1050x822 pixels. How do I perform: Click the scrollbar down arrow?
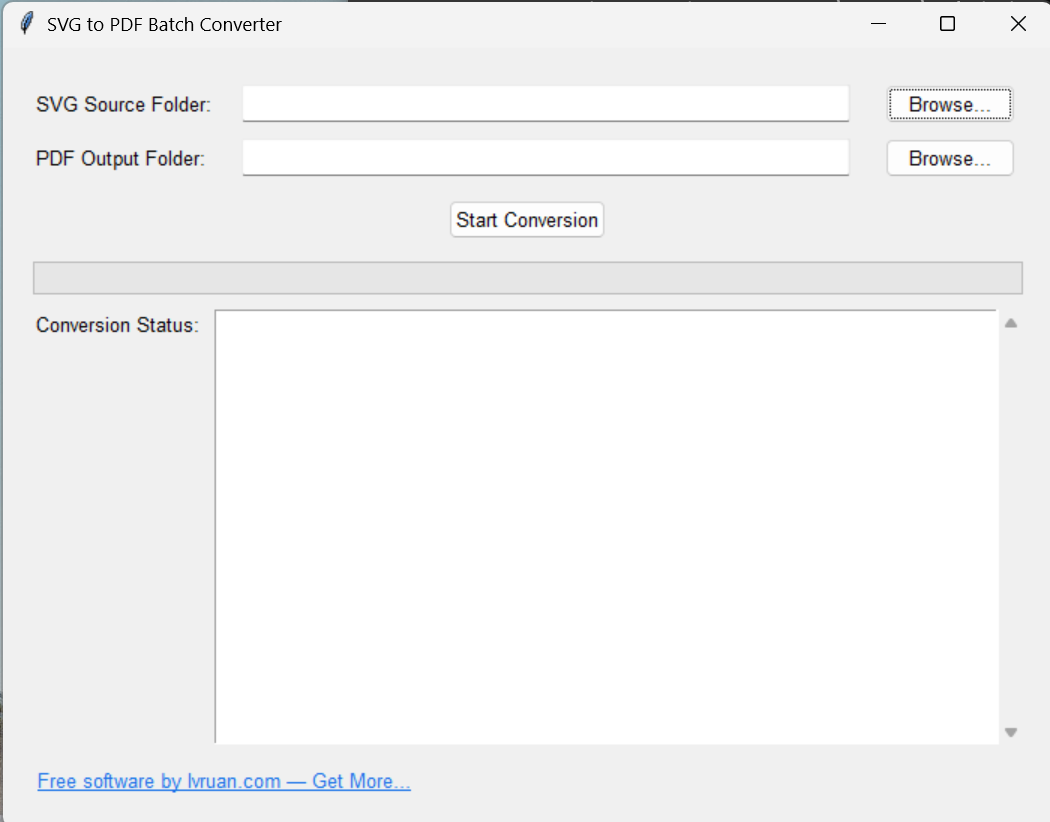click(x=1010, y=732)
